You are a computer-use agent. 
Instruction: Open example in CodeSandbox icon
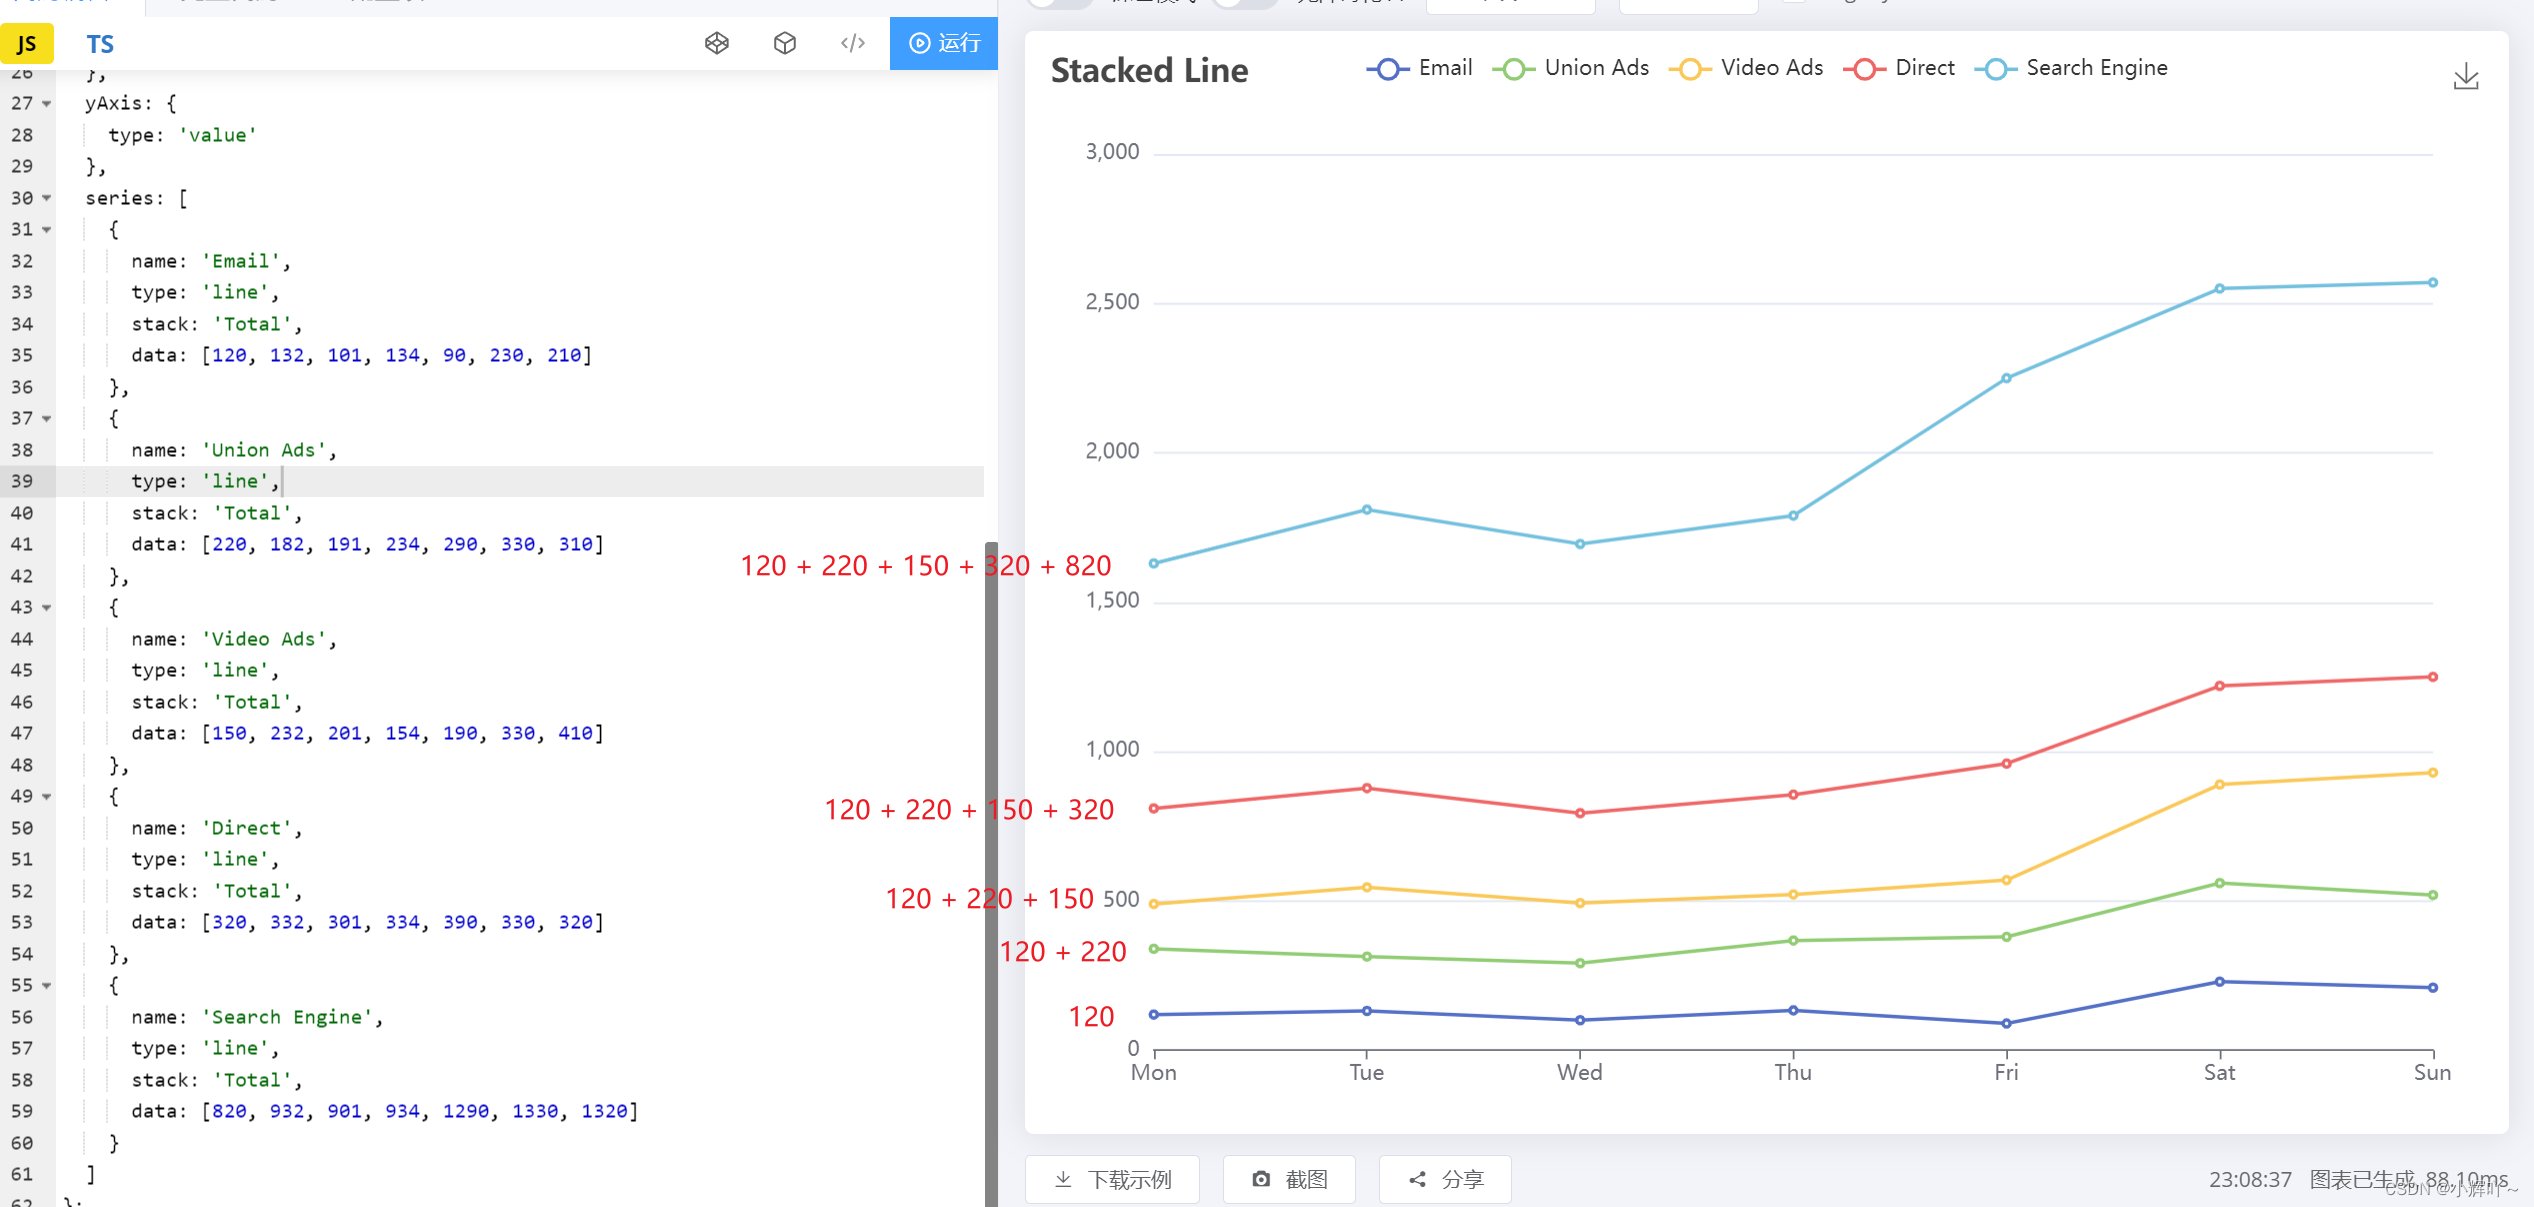click(x=785, y=43)
